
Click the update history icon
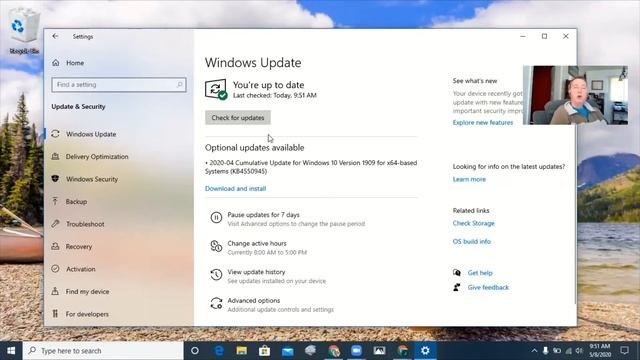216,275
